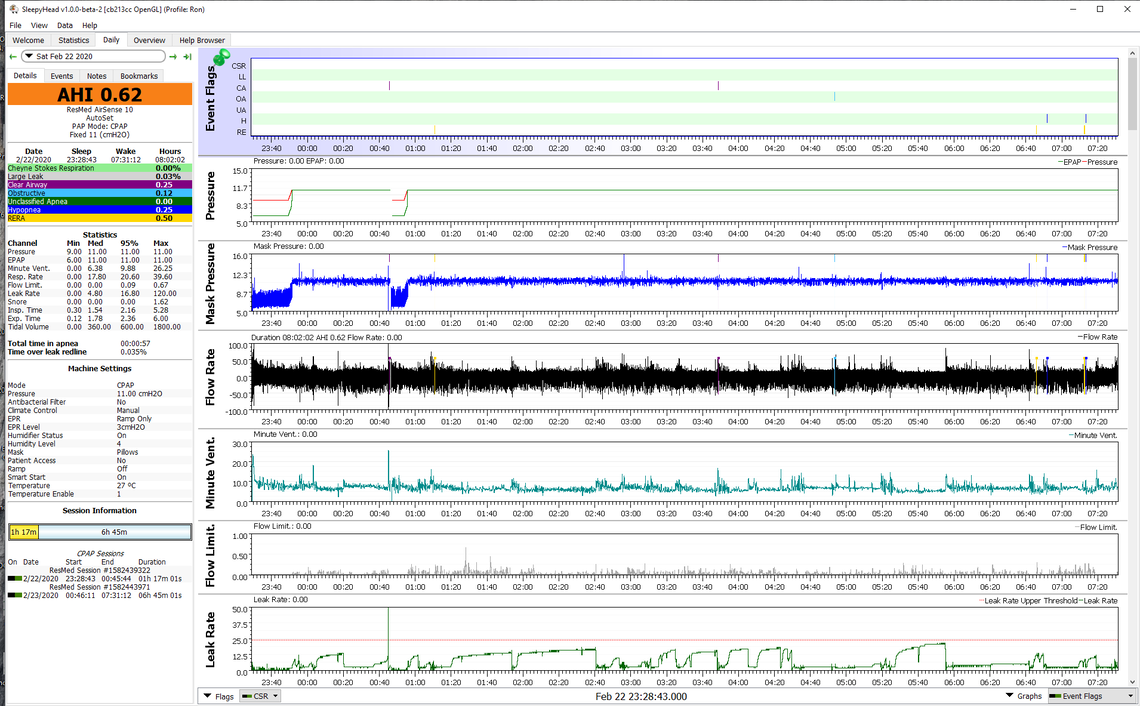Click the Leak Rate graph title label

(x=210, y=640)
